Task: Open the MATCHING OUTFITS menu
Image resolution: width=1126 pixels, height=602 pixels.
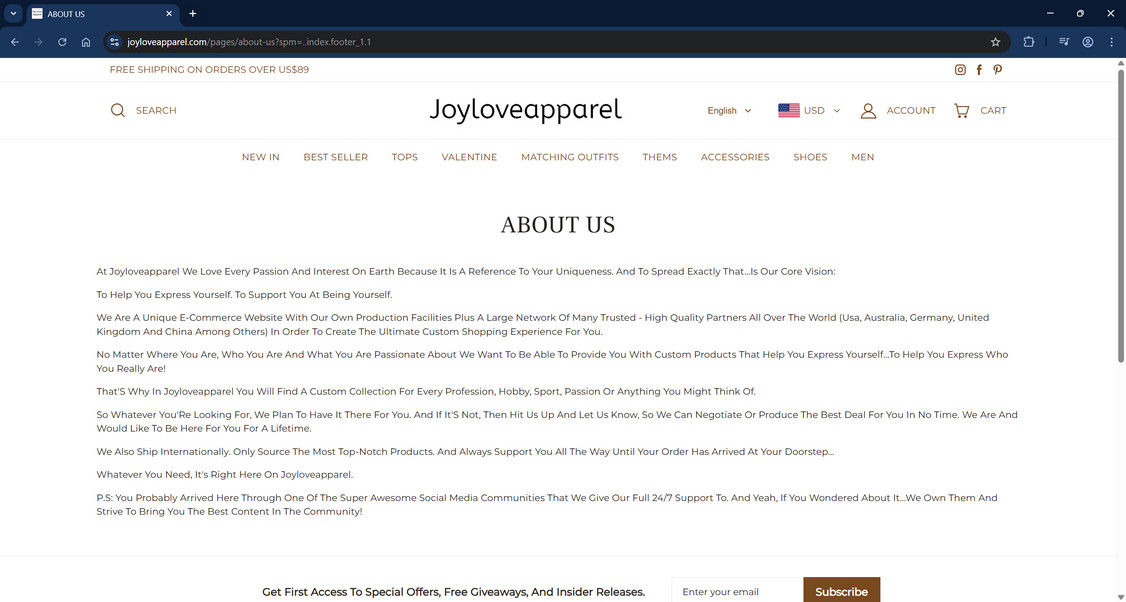Action: coord(569,157)
